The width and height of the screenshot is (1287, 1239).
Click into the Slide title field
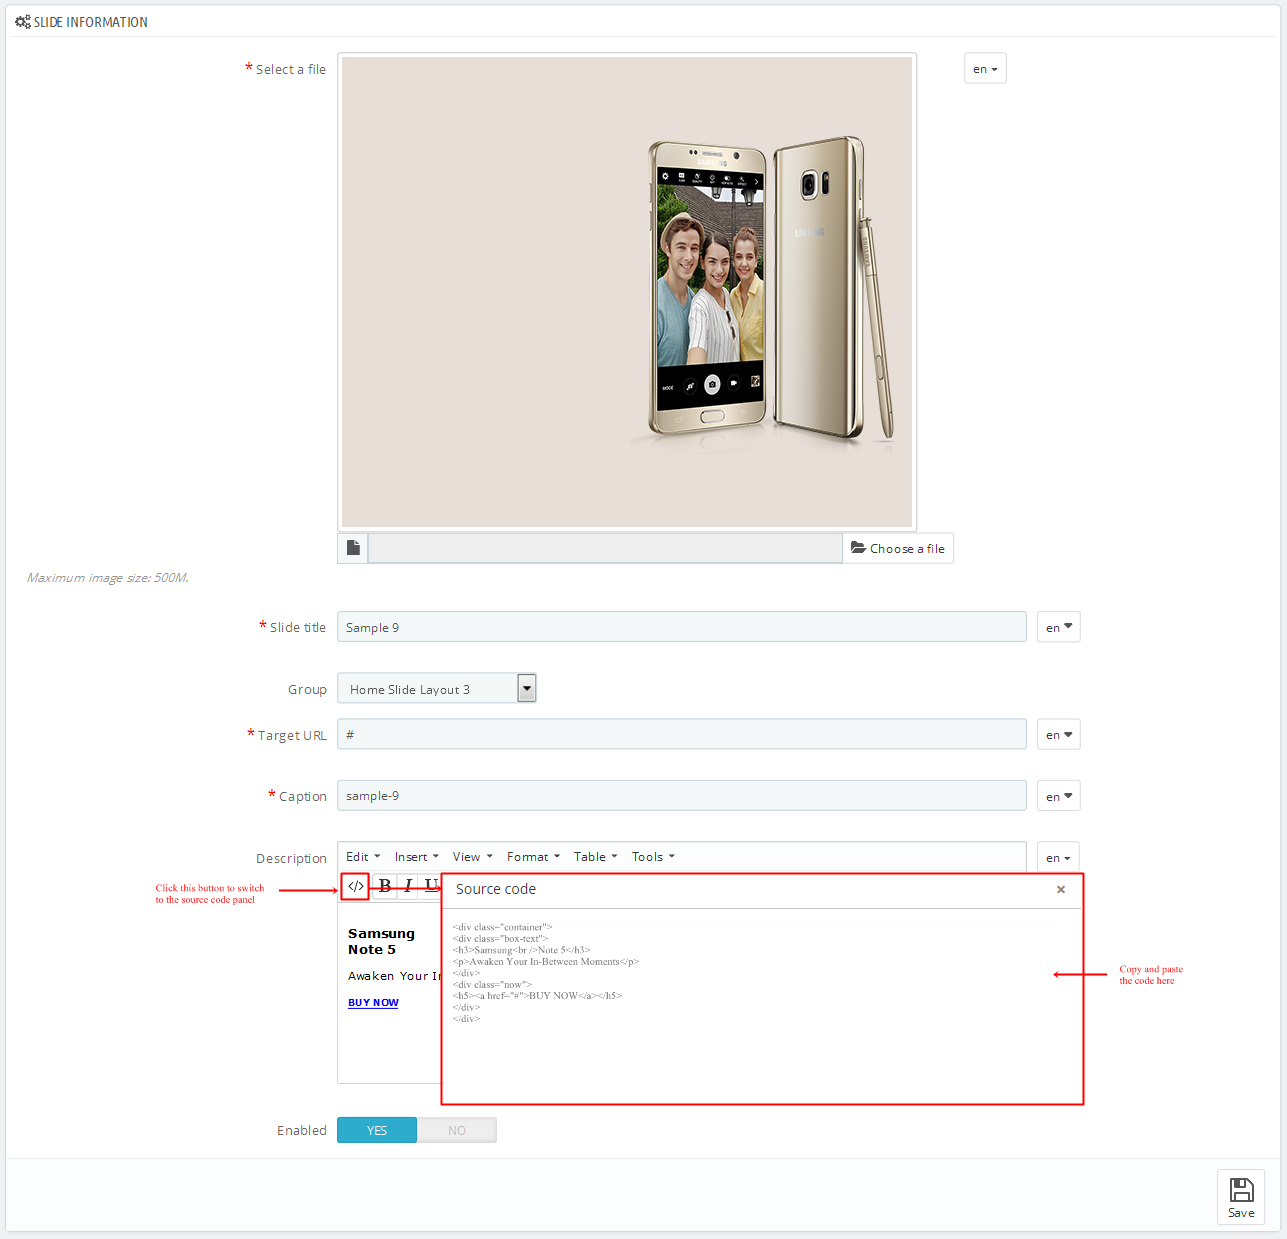tap(682, 627)
